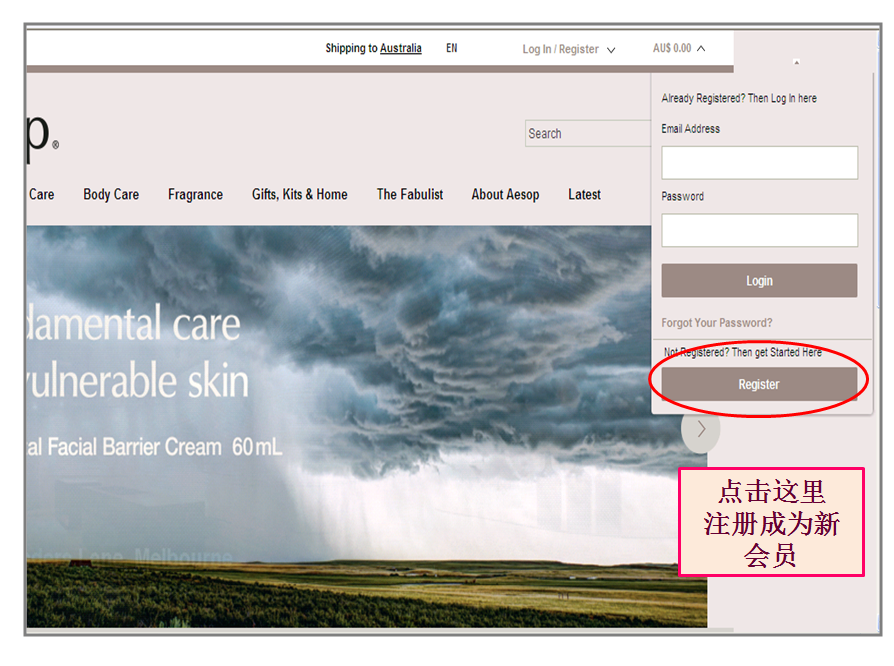Focus the Password input box

(759, 230)
